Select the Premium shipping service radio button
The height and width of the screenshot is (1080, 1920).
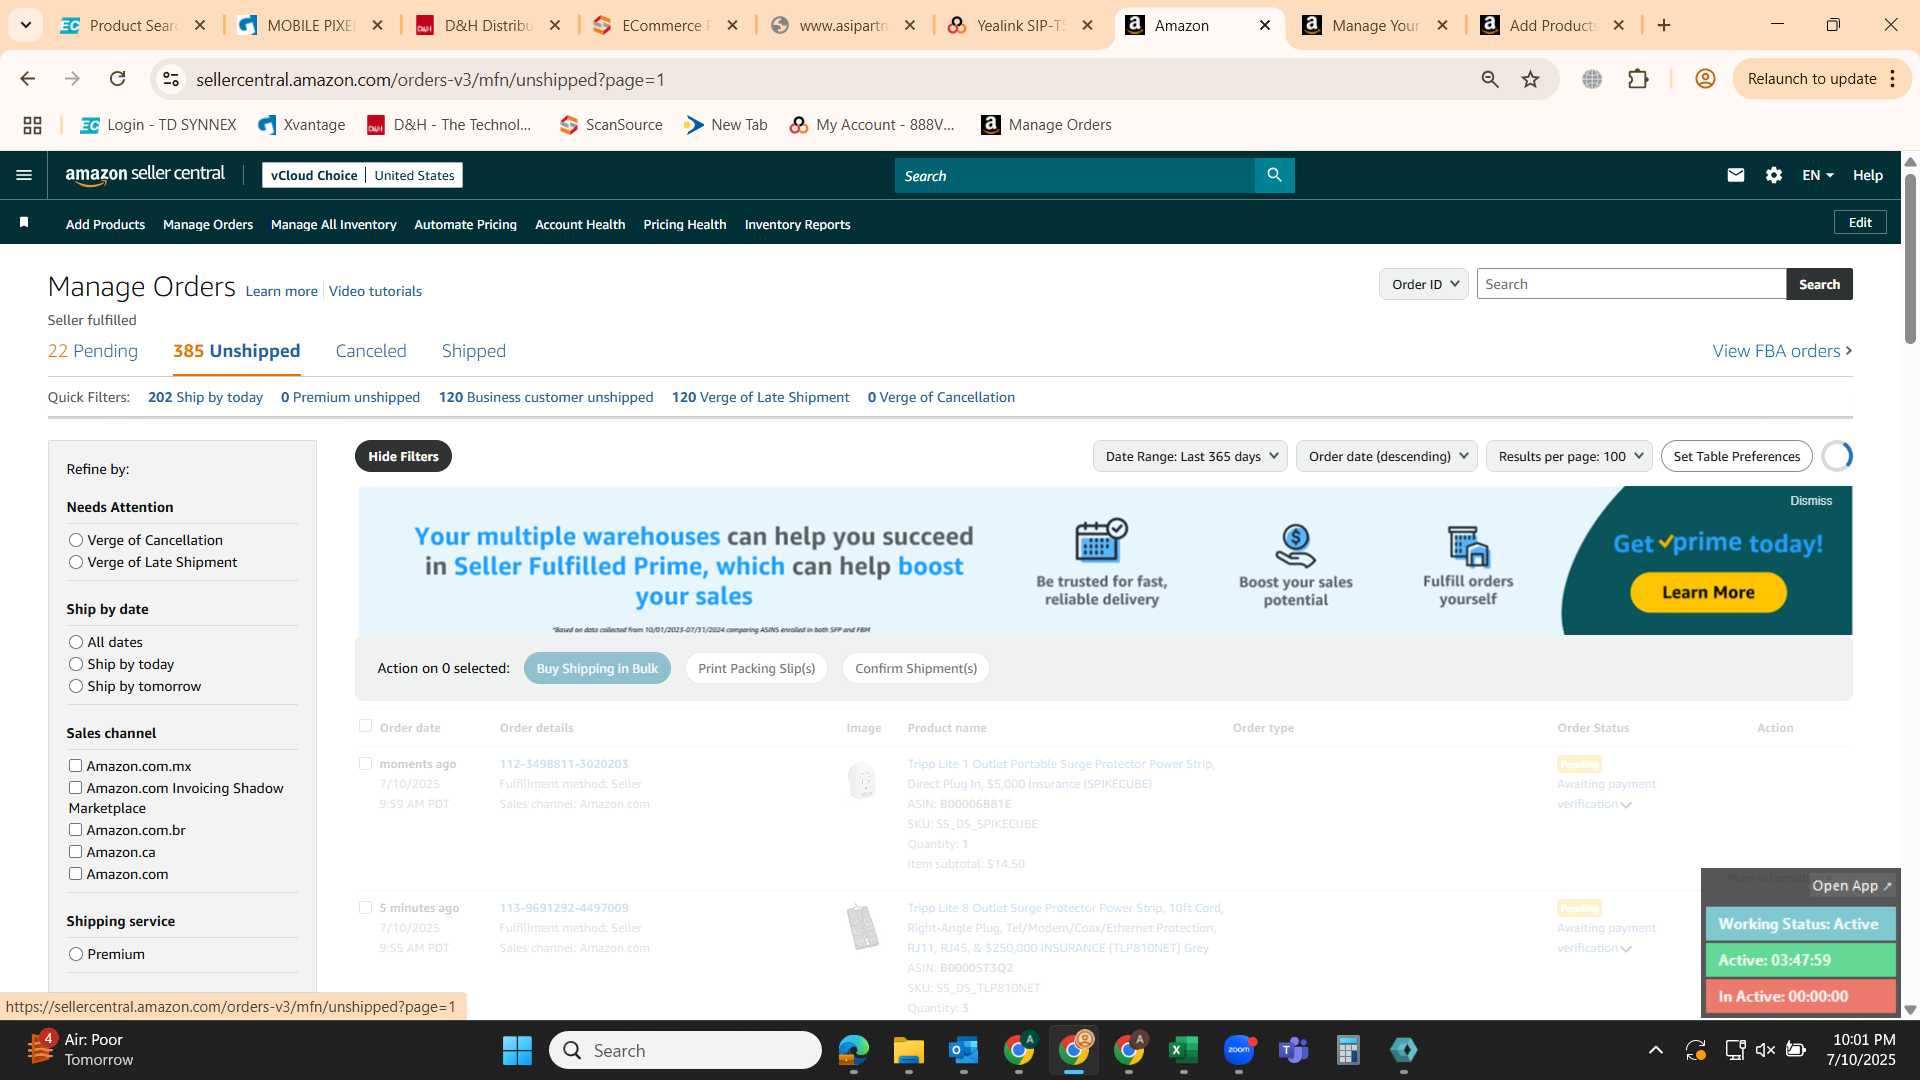(76, 954)
